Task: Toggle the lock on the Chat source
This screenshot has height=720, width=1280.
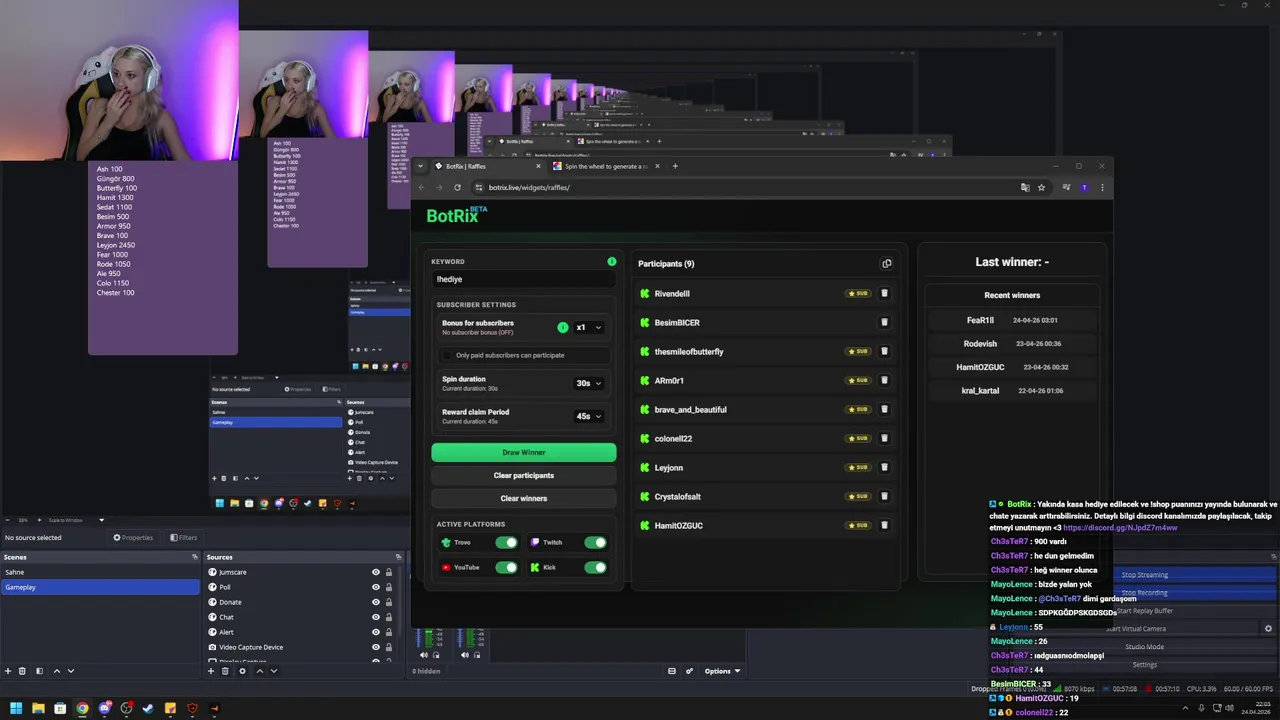Action: (x=388, y=617)
